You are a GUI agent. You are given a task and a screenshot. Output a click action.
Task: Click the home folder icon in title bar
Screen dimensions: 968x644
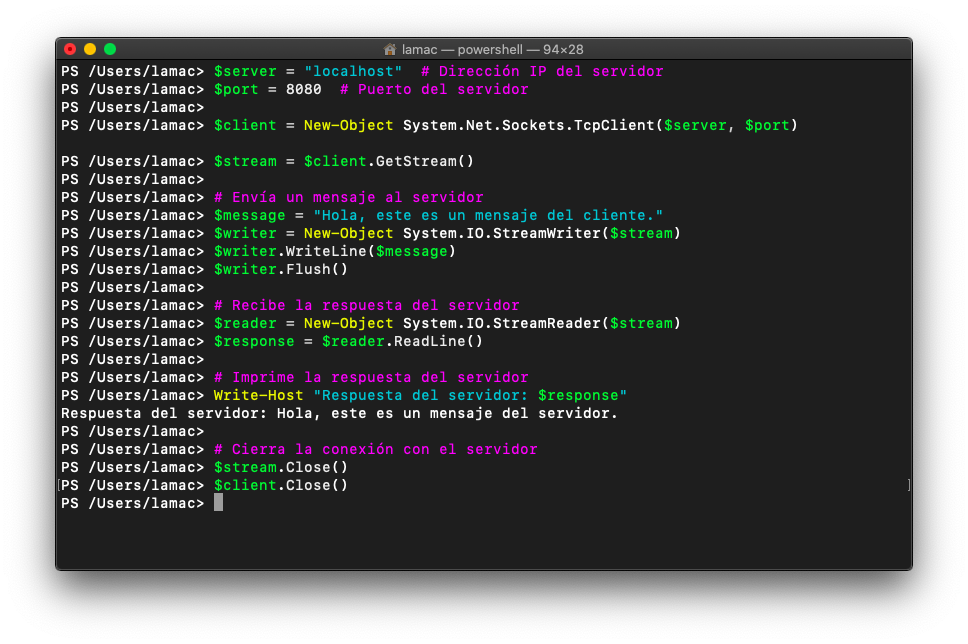point(390,49)
